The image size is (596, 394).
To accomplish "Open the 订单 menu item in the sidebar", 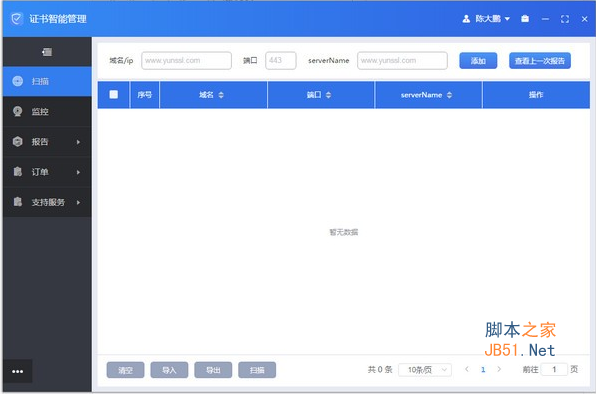I will click(x=47, y=172).
